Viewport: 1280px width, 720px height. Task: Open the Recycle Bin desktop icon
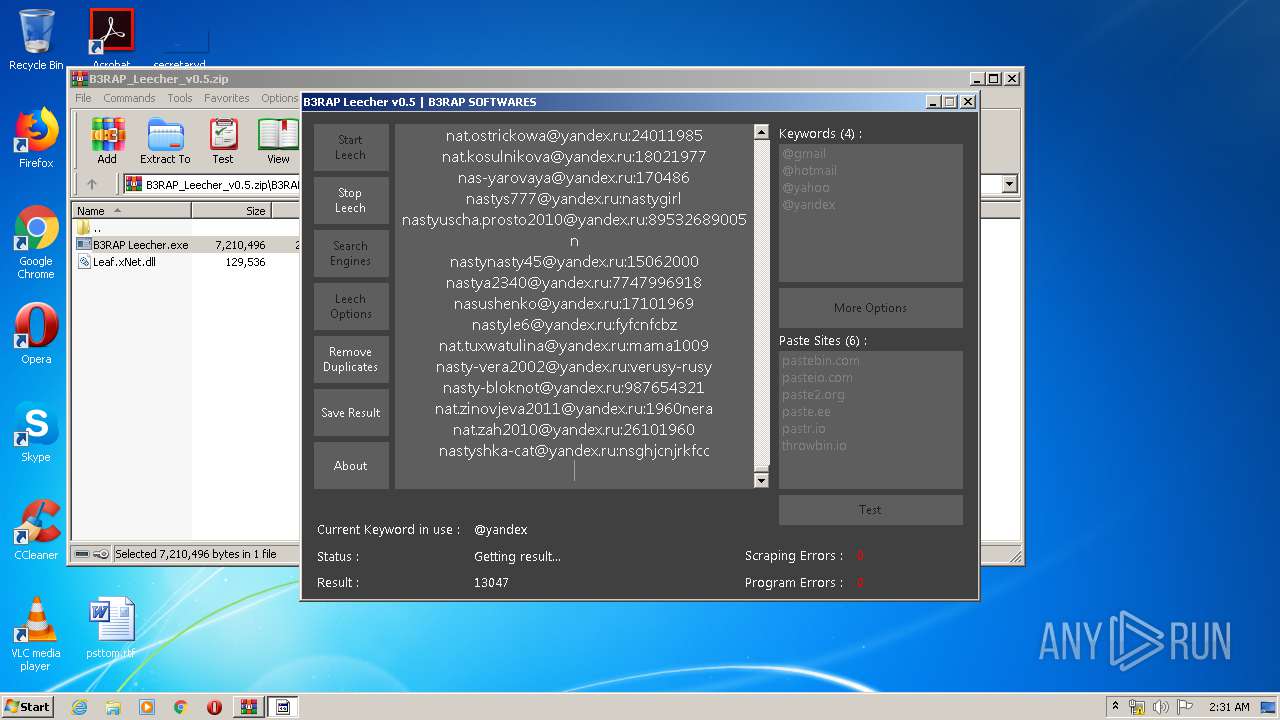pyautogui.click(x=36, y=40)
